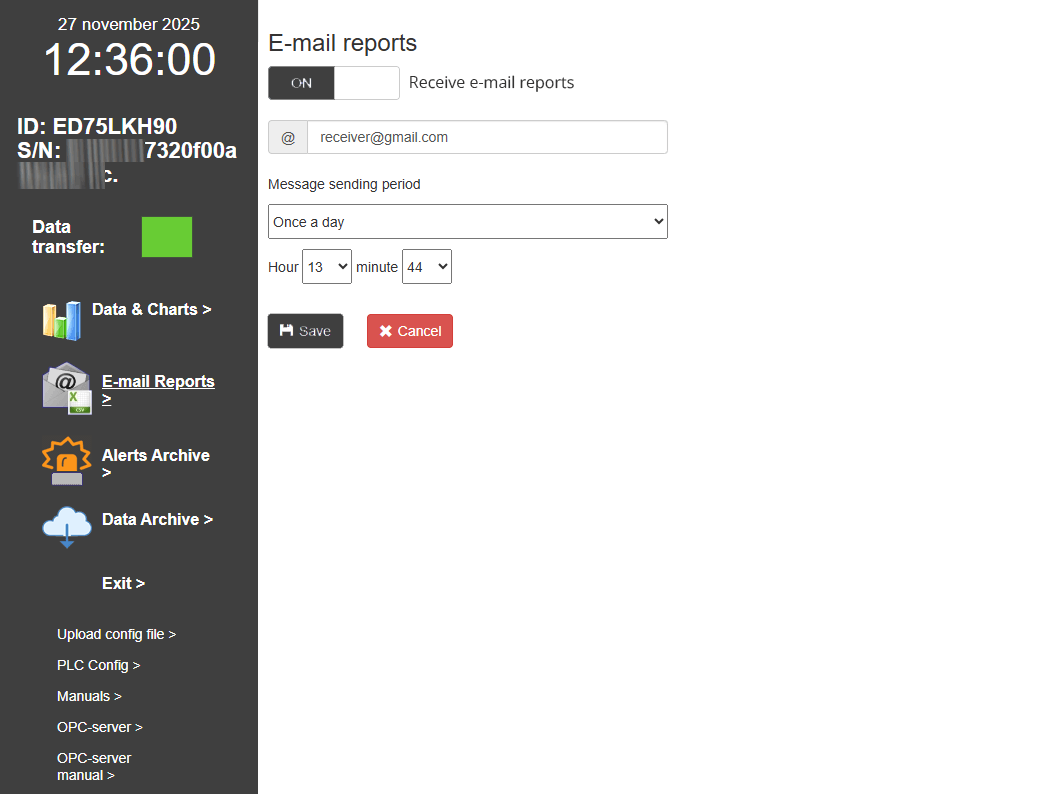Open the Message sending period dropdown

pyautogui.click(x=467, y=222)
